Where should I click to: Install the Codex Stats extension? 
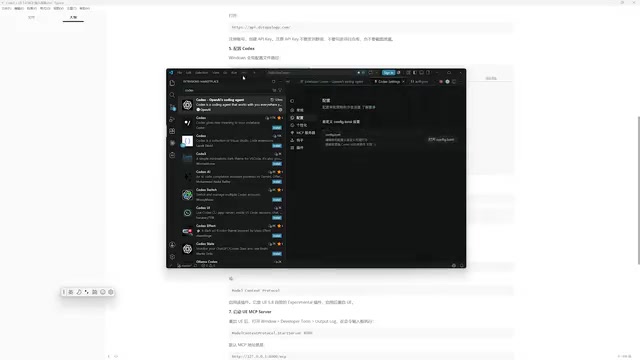pos(277,253)
